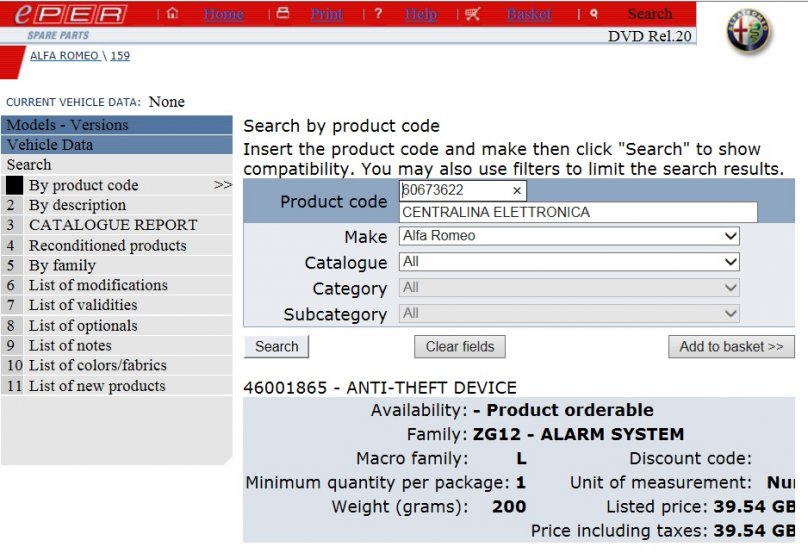Click the house icon beside Home

[x=173, y=14]
